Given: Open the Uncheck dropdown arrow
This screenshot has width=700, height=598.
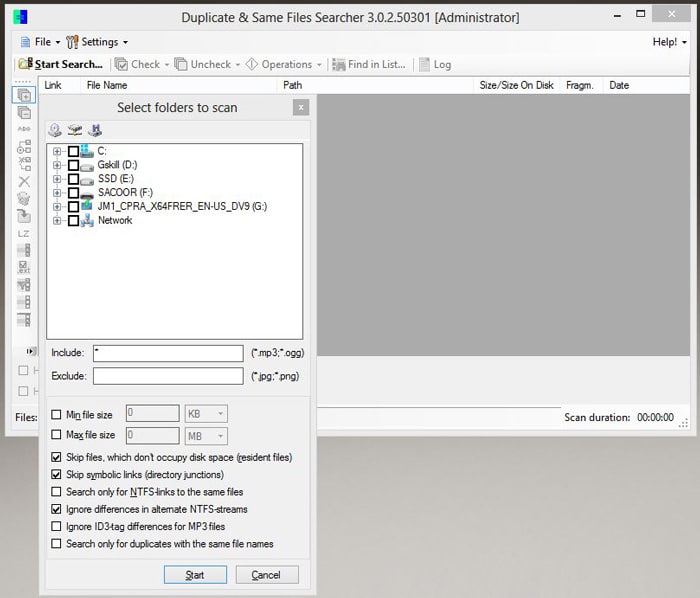Looking at the screenshot, I should (x=238, y=65).
